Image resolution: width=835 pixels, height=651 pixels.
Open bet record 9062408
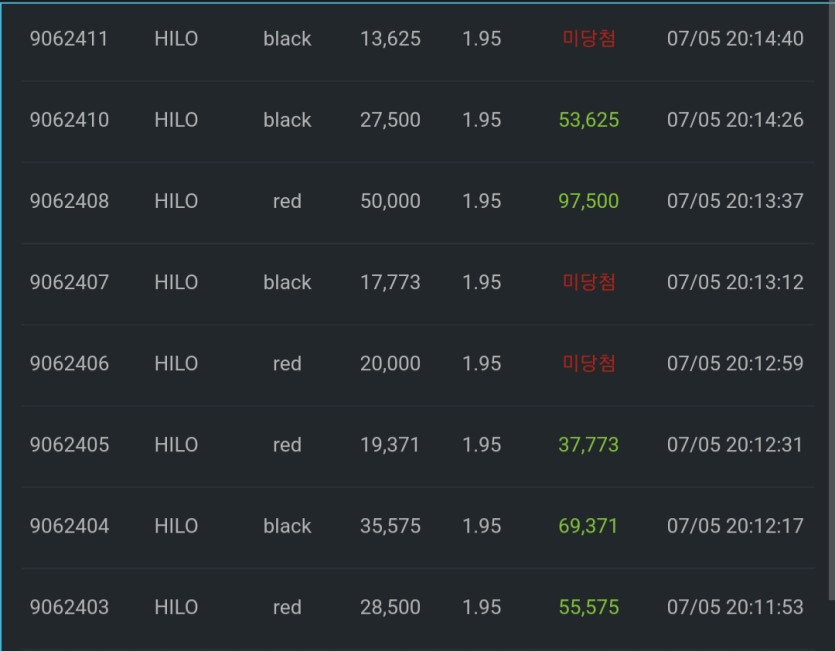(69, 201)
